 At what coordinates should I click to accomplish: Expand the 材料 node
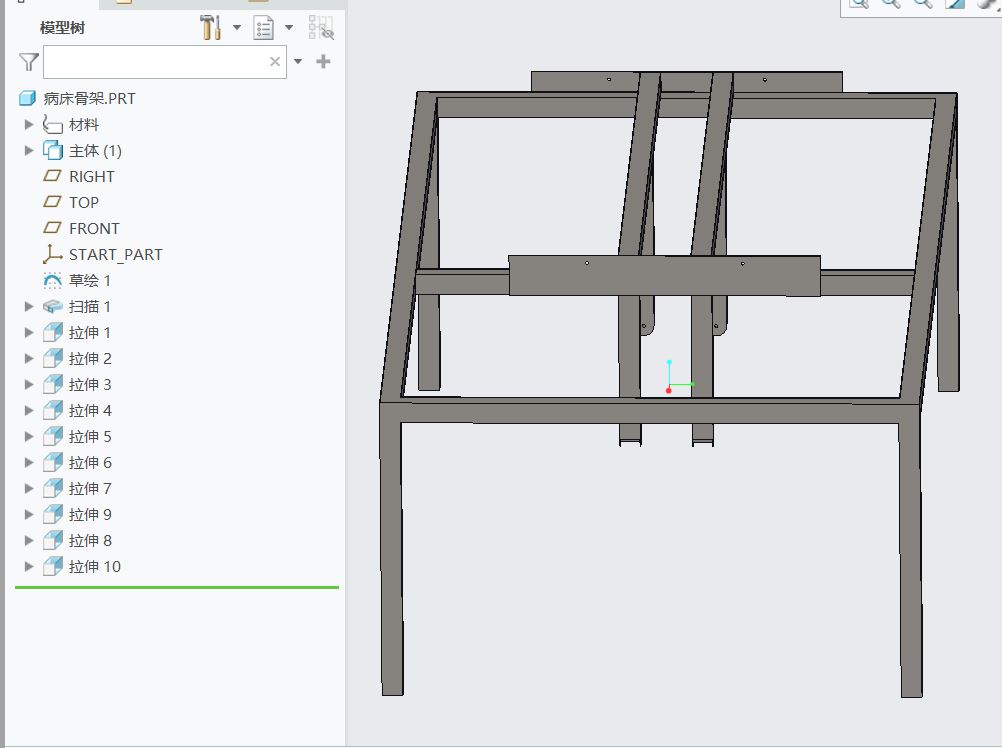(29, 125)
